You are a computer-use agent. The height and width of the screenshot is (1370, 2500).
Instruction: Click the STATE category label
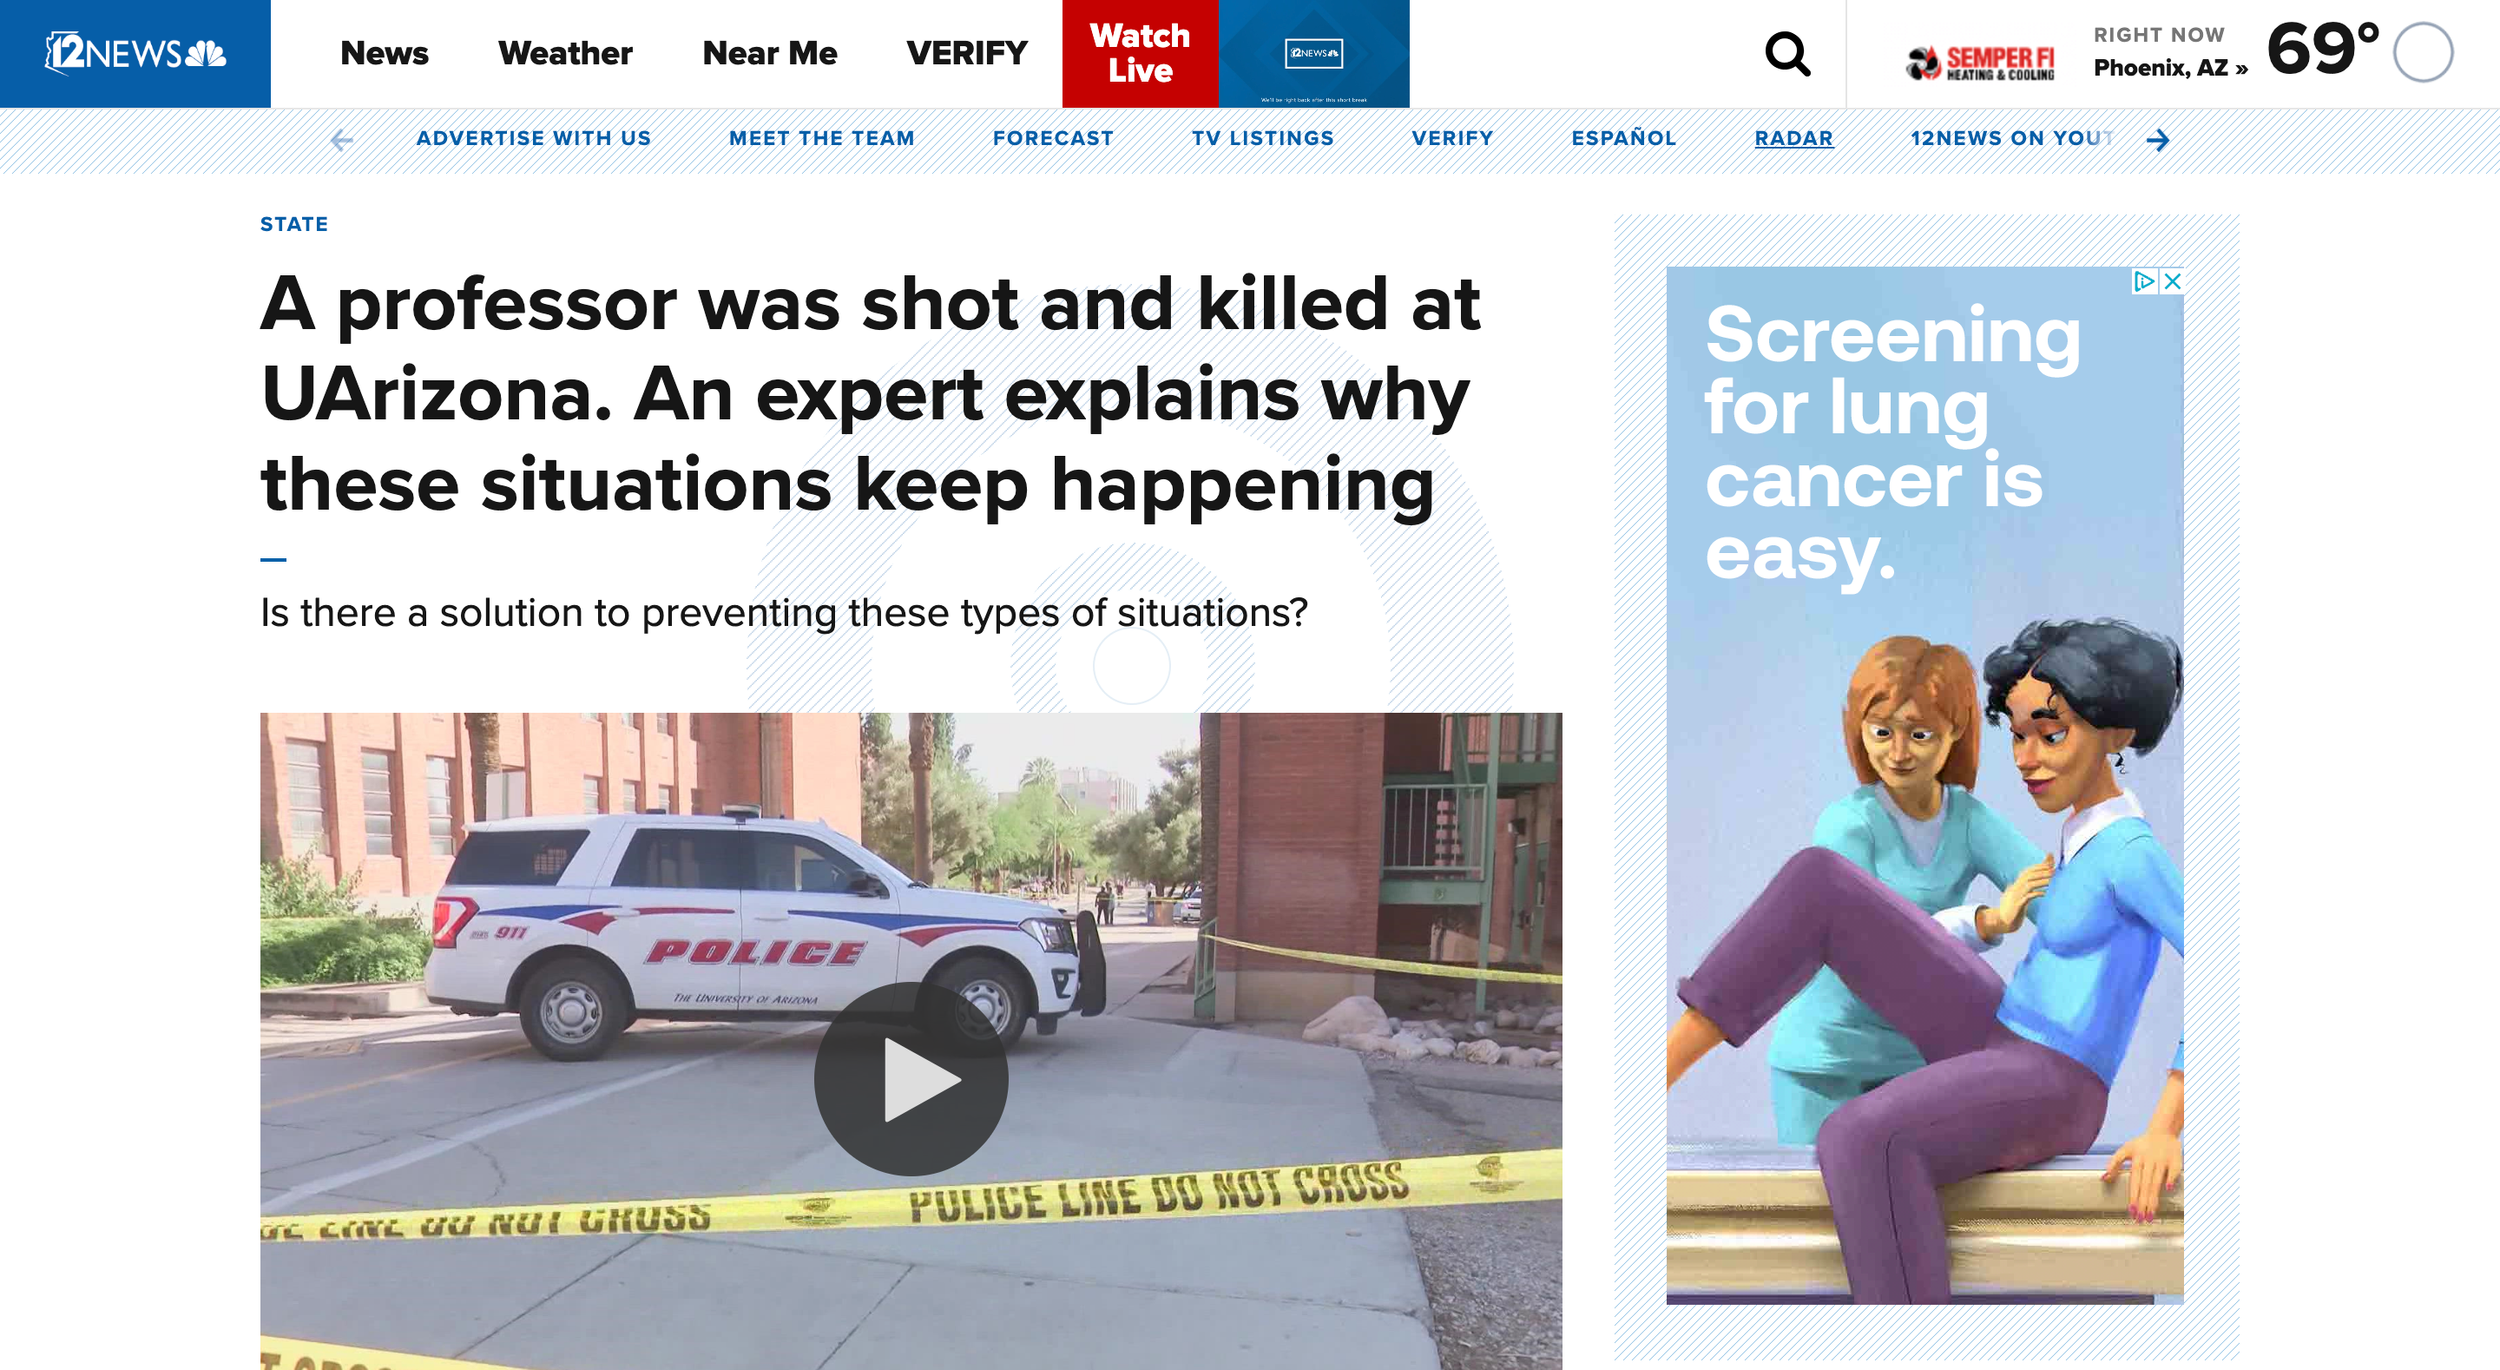(294, 224)
